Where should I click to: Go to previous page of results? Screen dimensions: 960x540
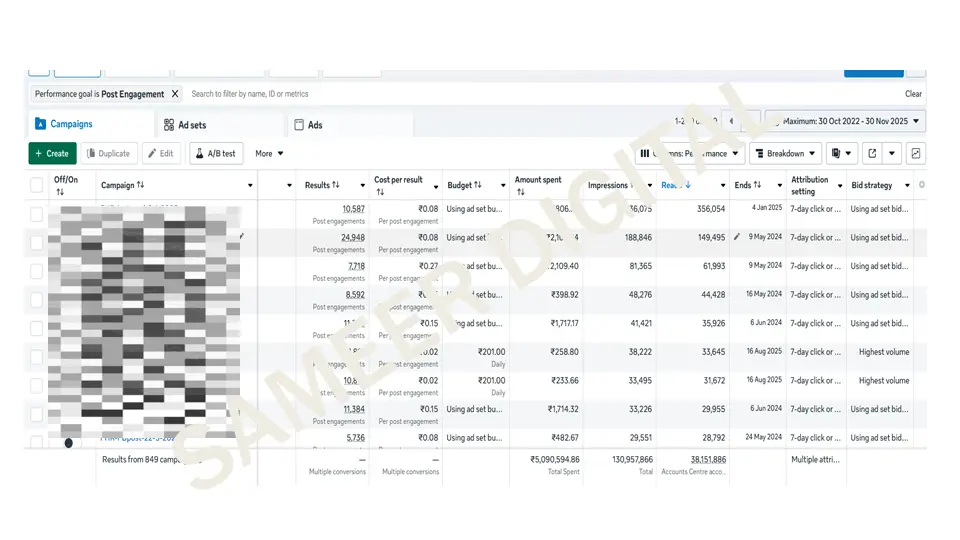click(x=731, y=121)
